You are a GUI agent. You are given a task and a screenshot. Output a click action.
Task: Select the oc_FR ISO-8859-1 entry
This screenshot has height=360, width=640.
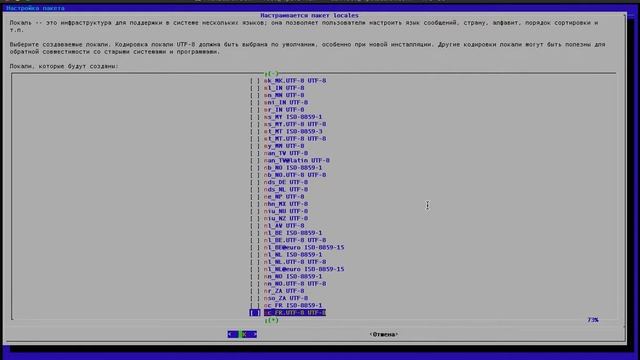(286, 306)
